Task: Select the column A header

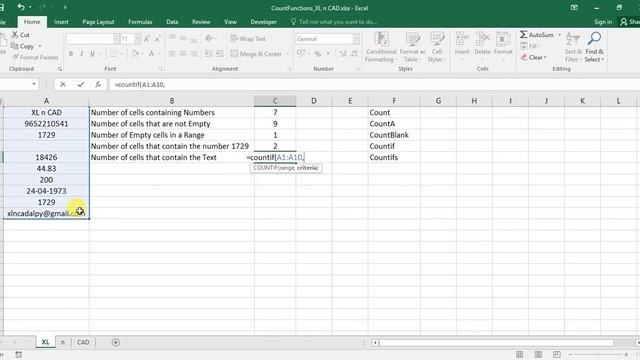Action: [x=46, y=101]
